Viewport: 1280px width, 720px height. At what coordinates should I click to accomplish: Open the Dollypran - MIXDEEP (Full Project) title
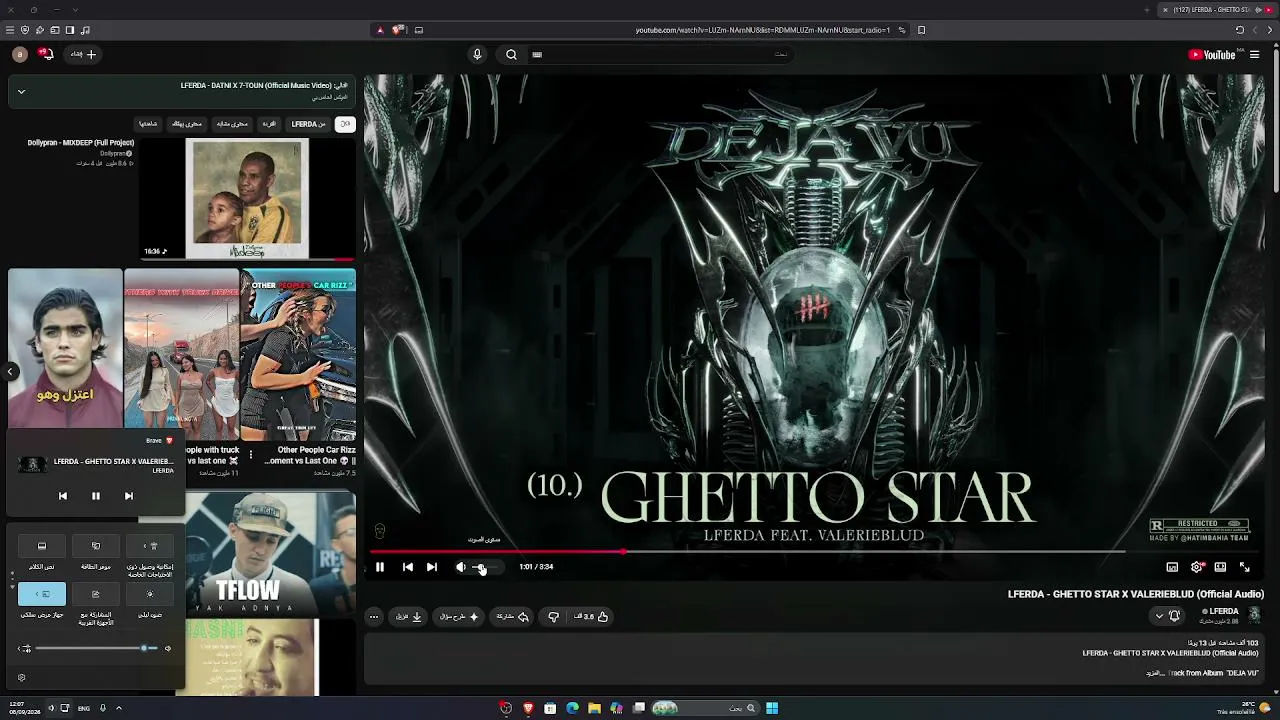click(81, 143)
